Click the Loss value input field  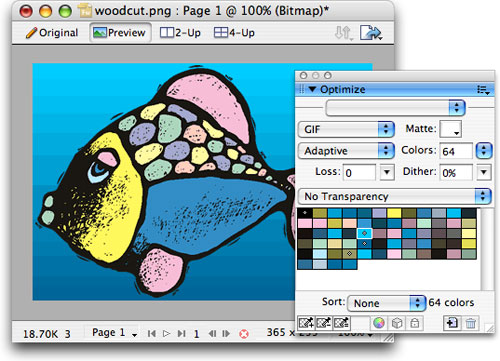[x=359, y=173]
